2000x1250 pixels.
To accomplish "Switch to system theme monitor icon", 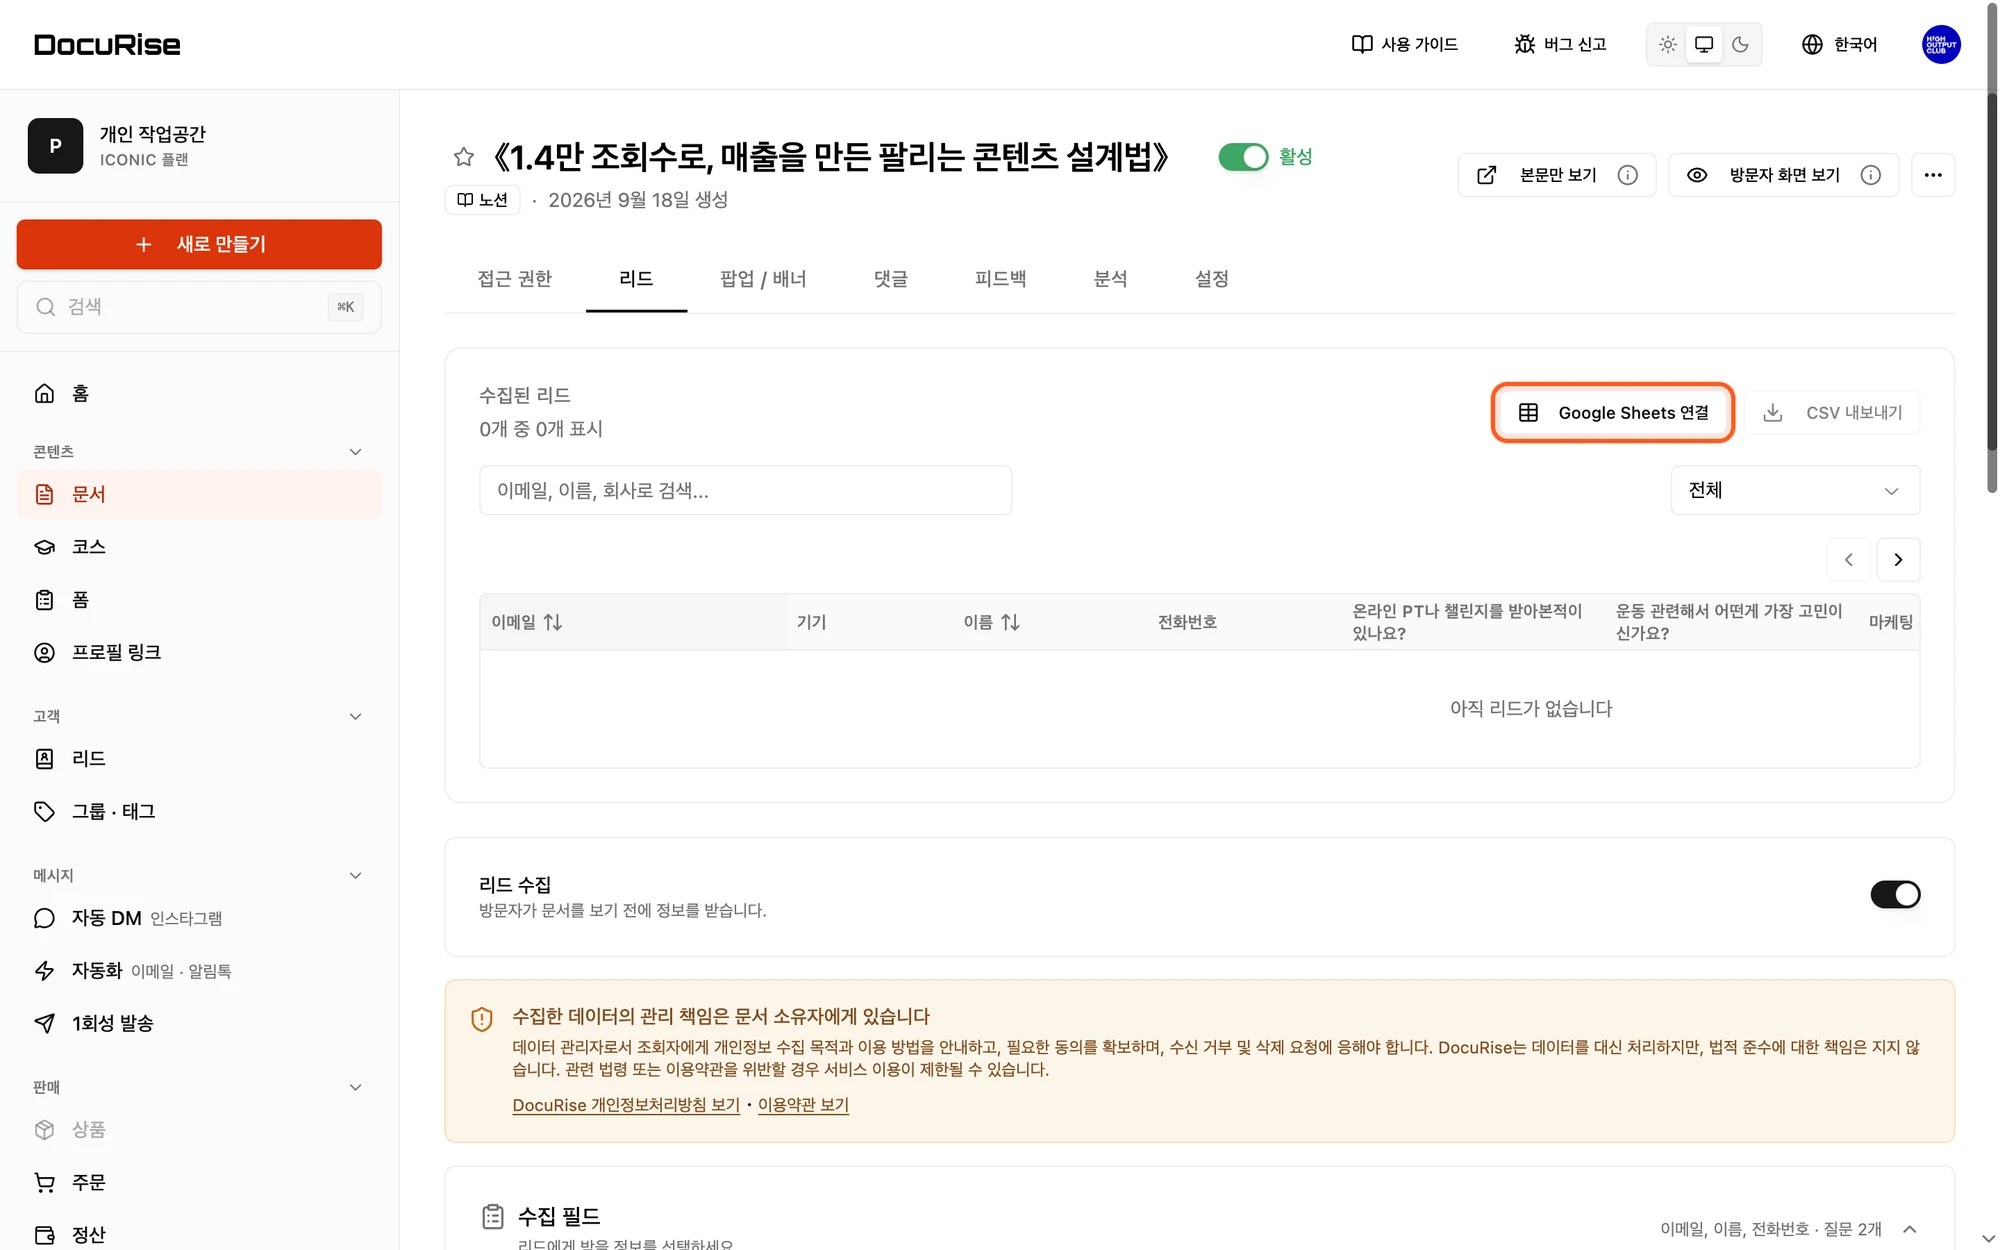I will pos(1704,44).
